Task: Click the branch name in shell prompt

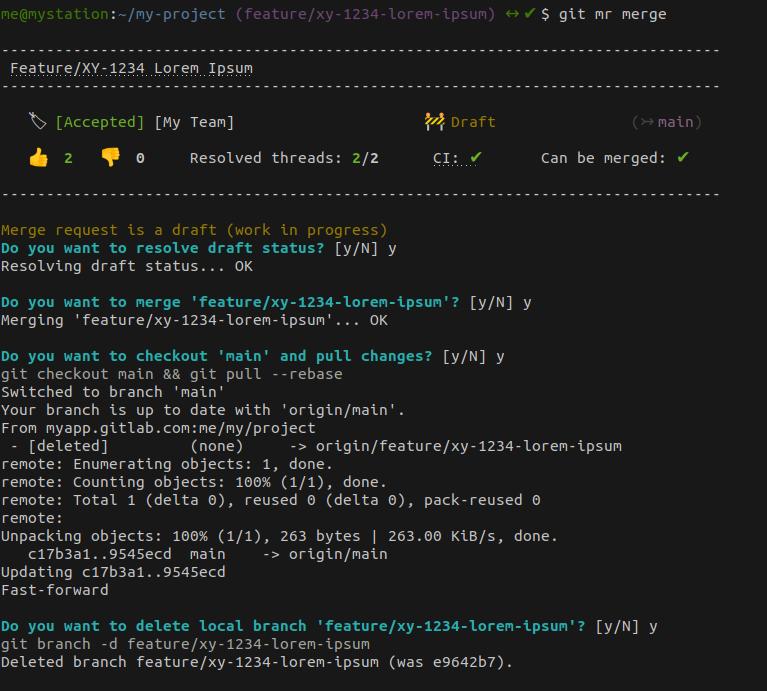Action: [365, 14]
